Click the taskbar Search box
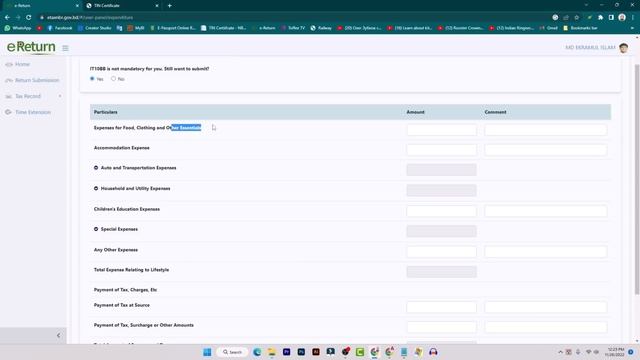 click(x=233, y=352)
